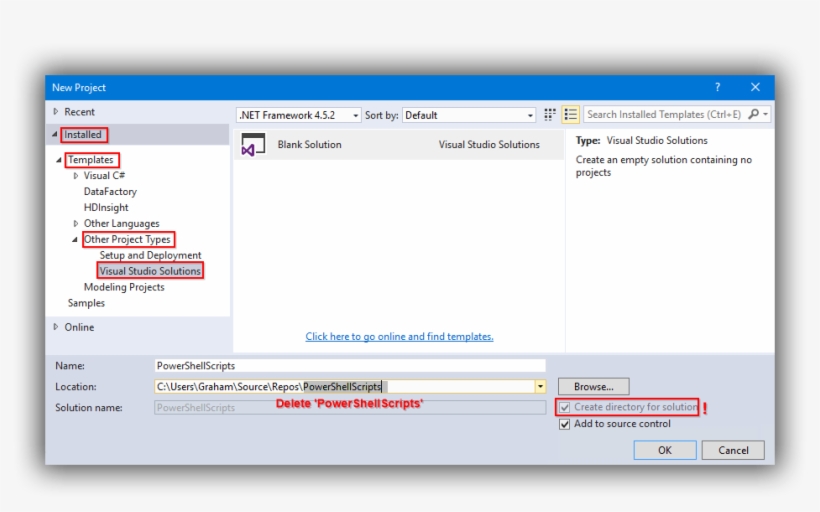Click into the Name text field
The image size is (820, 512).
(x=350, y=366)
